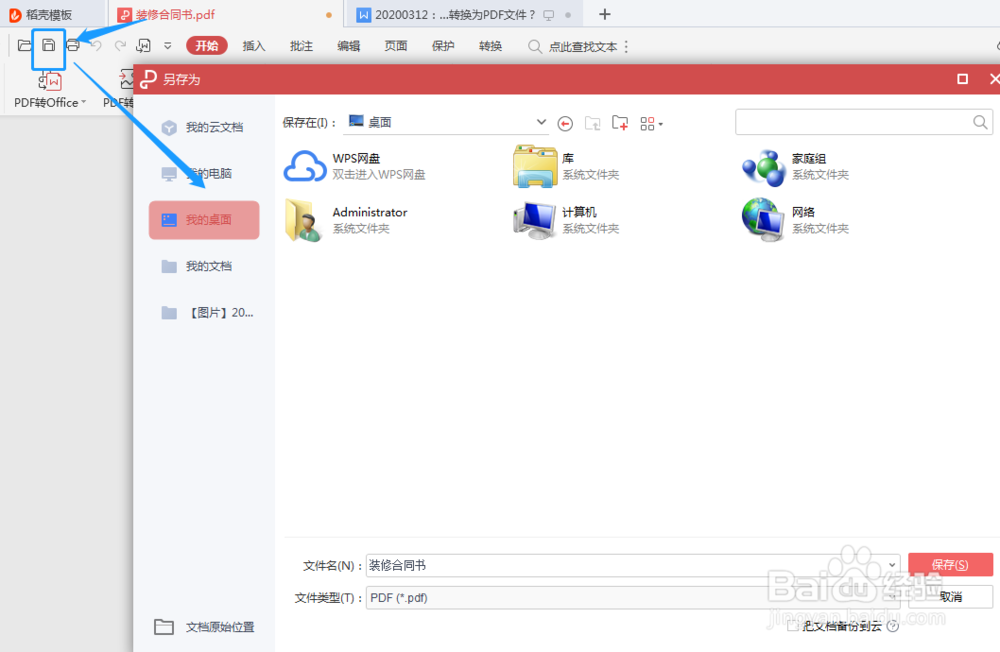Expand the 文件类型 PDF format dropdown
1000x652 pixels.
(x=893, y=597)
